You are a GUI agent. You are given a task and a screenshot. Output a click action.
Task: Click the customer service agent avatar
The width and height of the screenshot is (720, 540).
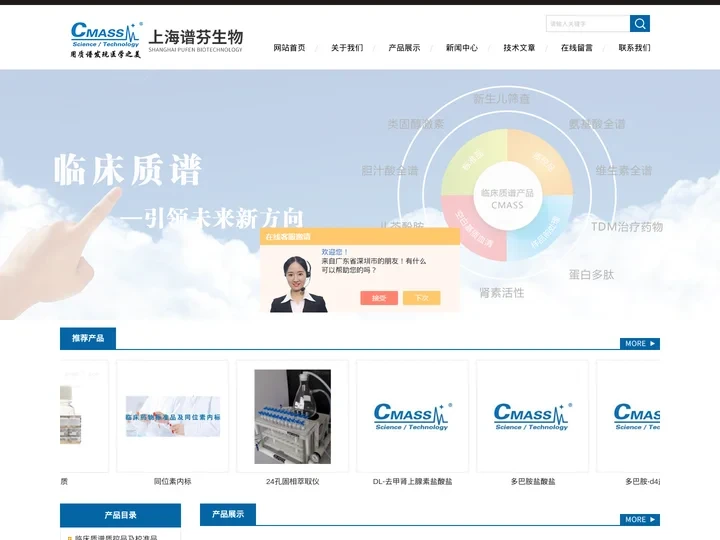point(294,284)
